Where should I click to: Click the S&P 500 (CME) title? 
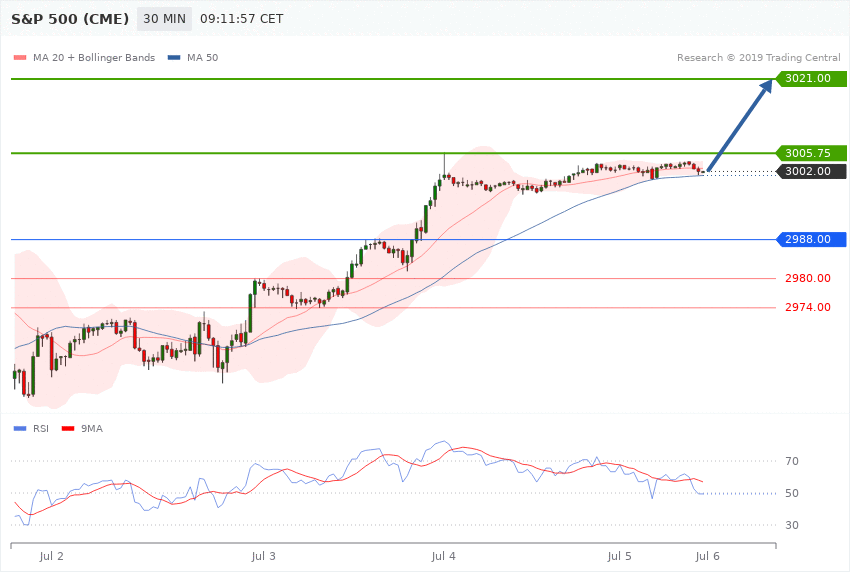pyautogui.click(x=70, y=19)
